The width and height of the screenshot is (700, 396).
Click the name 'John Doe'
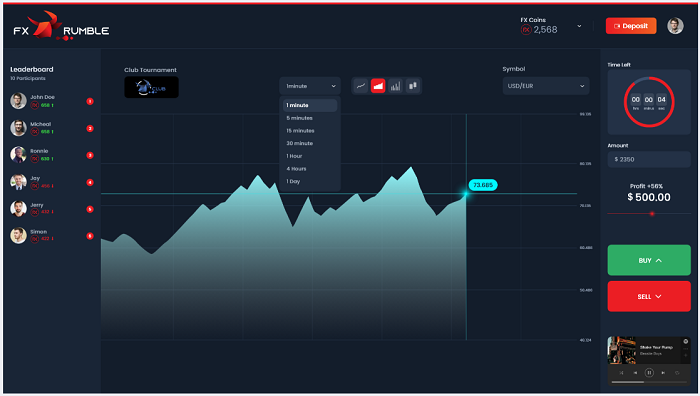(x=42, y=97)
